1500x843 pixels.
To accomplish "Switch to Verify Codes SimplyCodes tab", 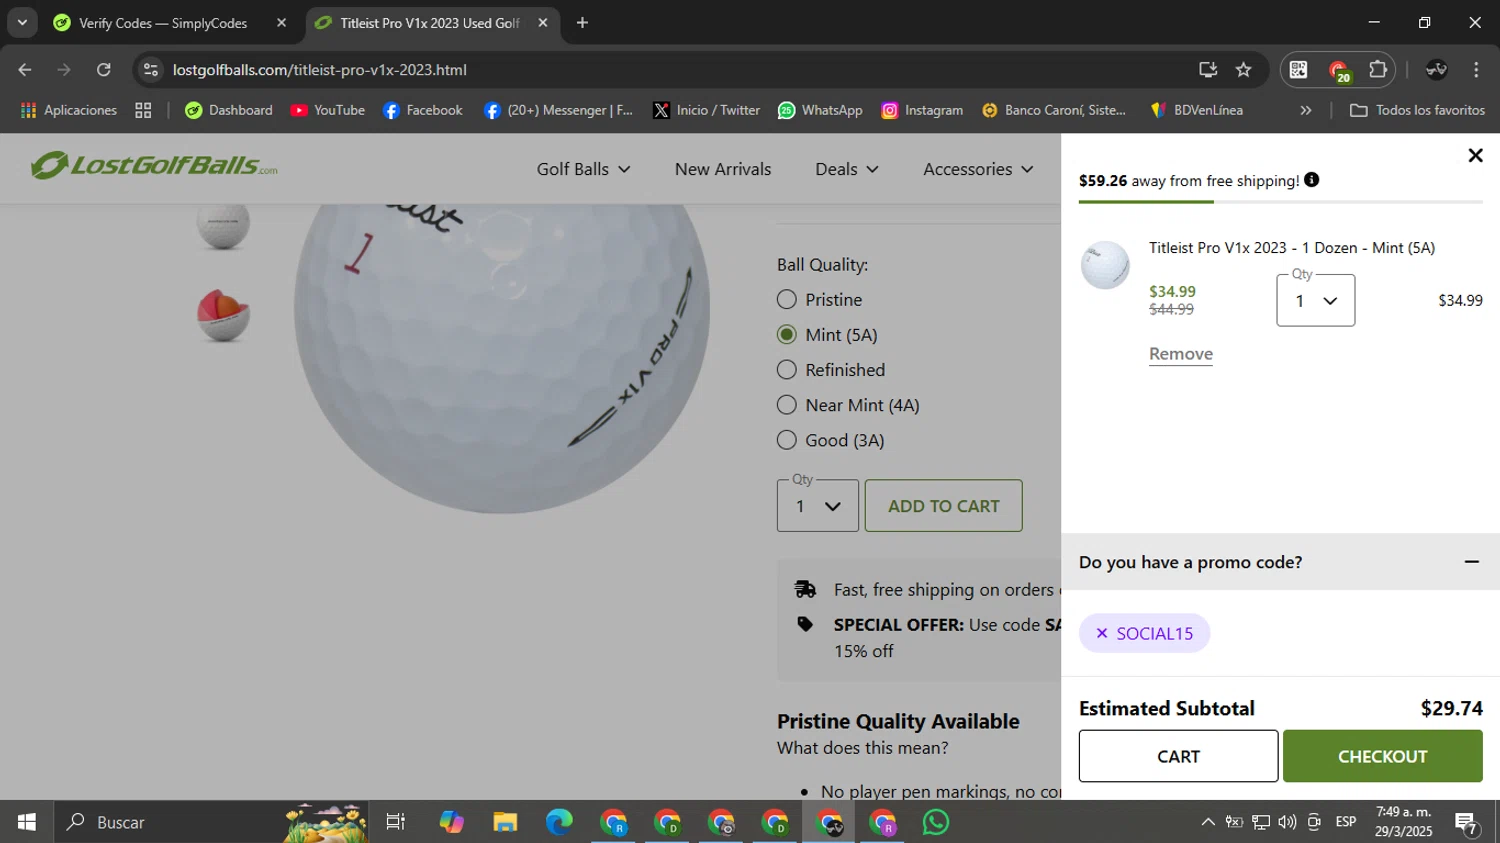I will pos(163,23).
